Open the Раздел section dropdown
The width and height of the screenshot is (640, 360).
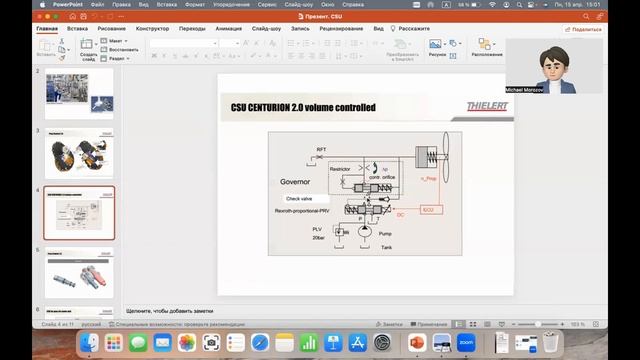pyautogui.click(x=115, y=58)
